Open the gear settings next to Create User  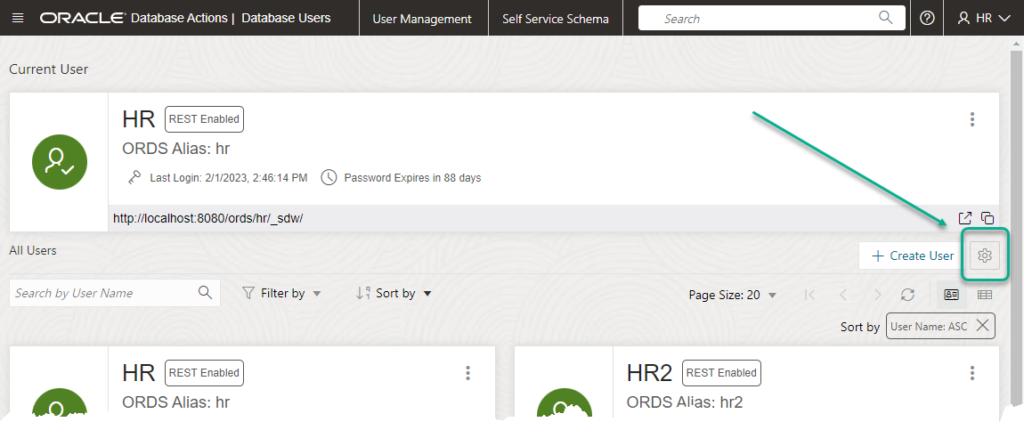pos(985,256)
